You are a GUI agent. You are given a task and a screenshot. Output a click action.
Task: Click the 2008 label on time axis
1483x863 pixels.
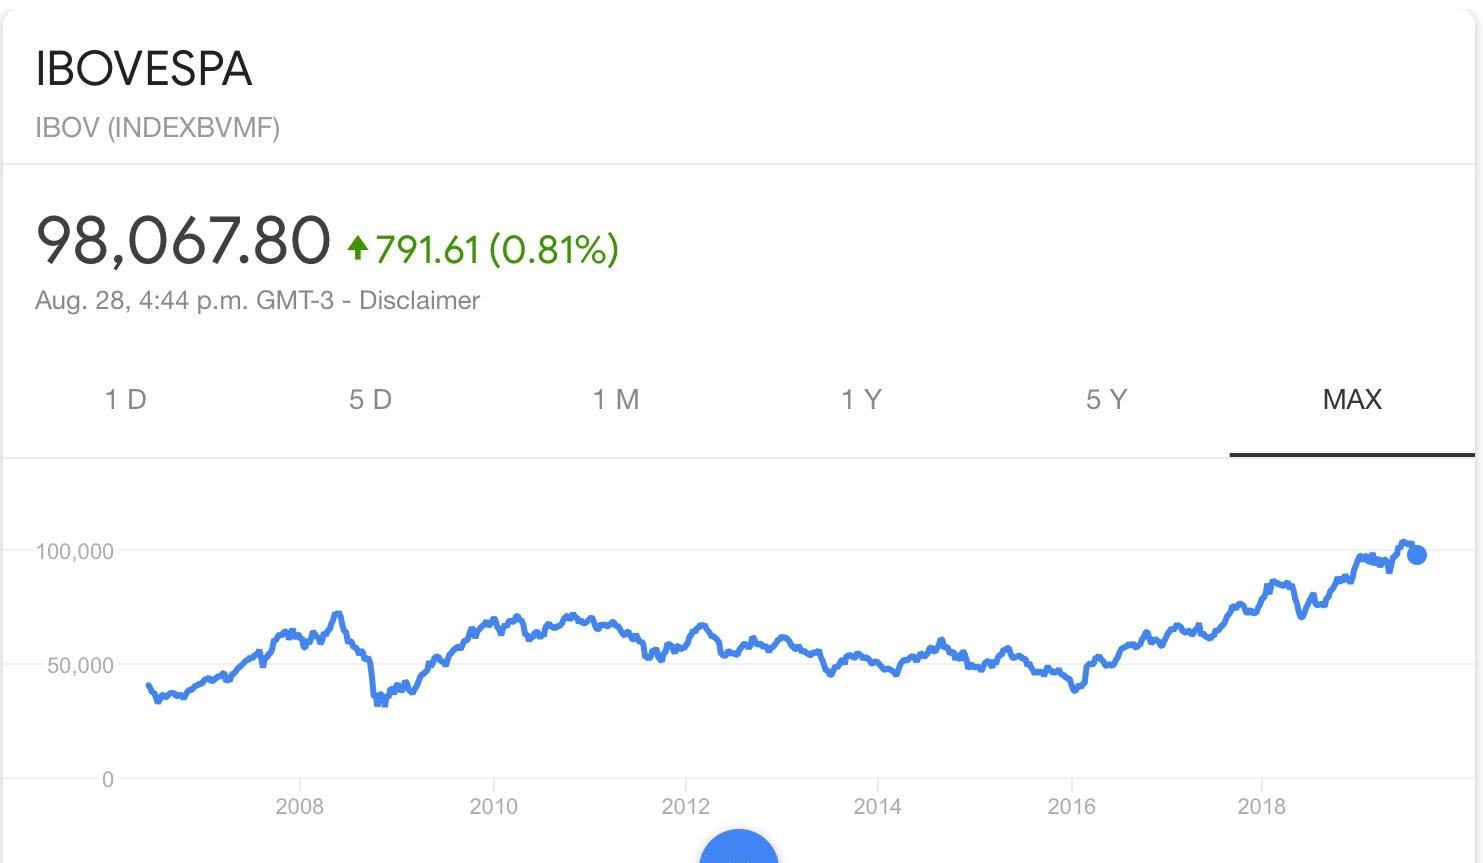[300, 807]
